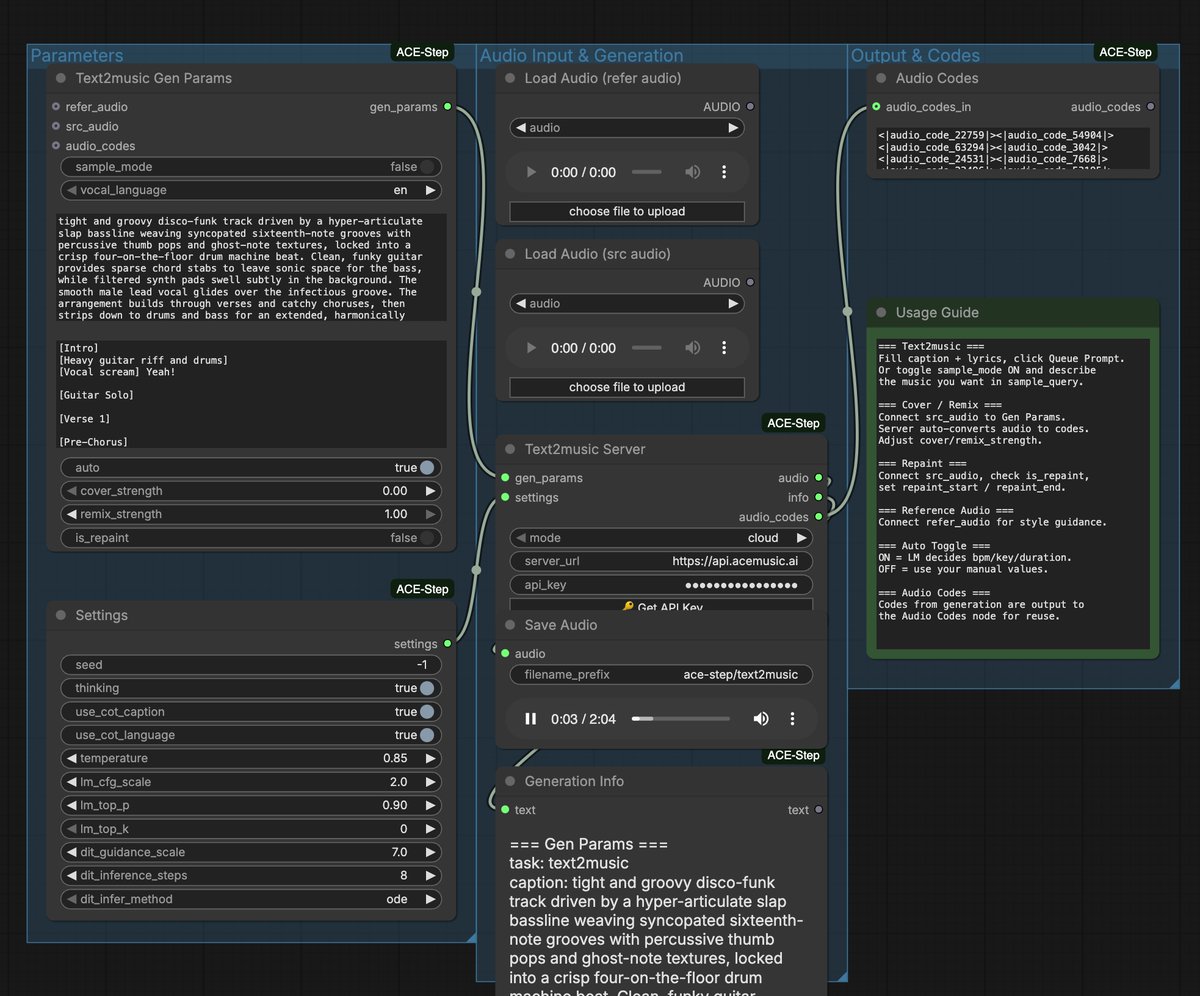This screenshot has width=1200, height=996.
Task: Pause the Save Audio playback
Action: [x=531, y=718]
